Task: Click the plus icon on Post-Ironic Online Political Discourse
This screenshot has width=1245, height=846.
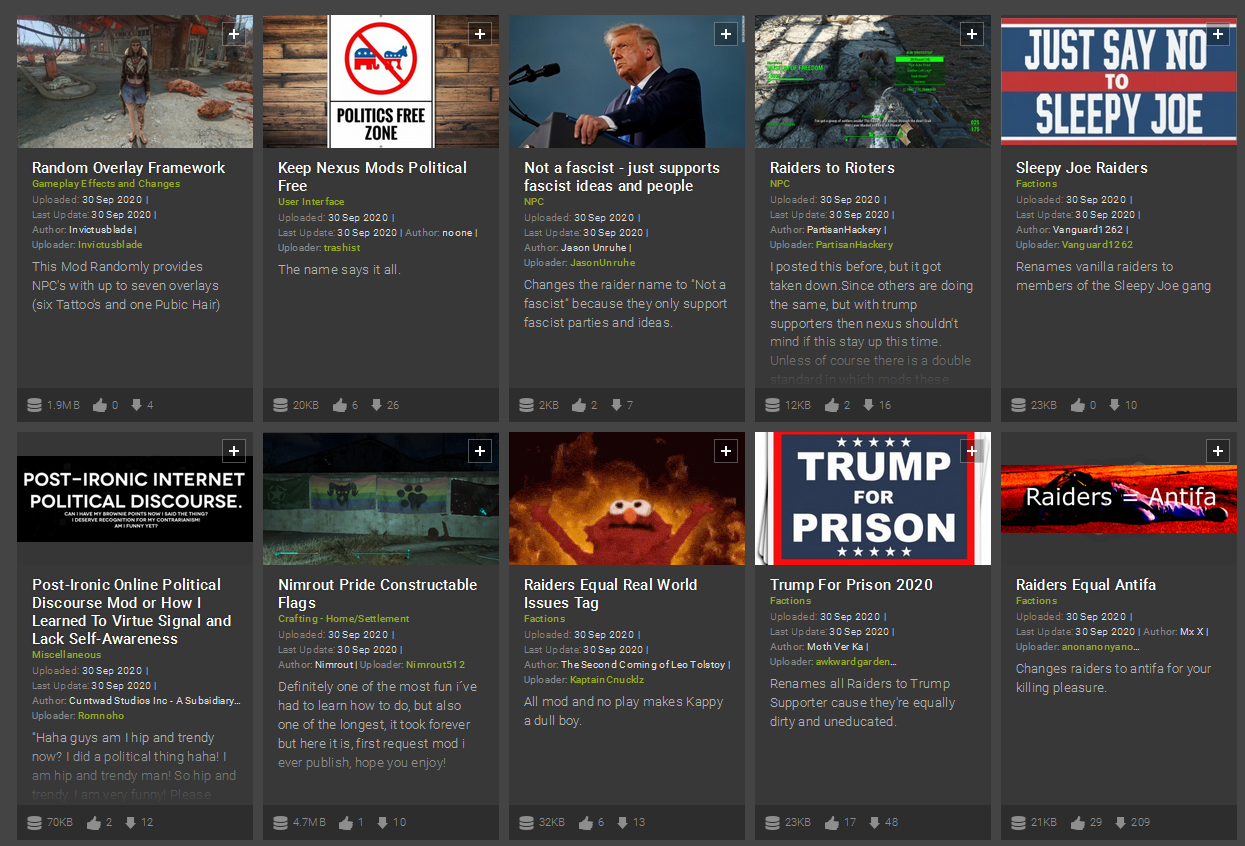Action: coord(234,451)
